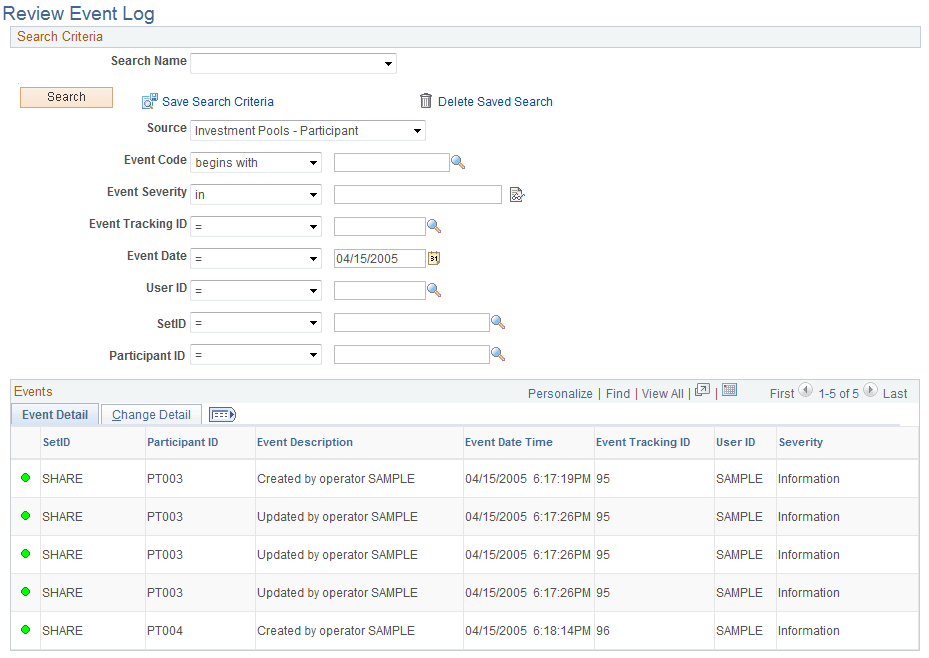The image size is (929, 658).
Task: Click Delete Saved Search link
Action: click(495, 102)
